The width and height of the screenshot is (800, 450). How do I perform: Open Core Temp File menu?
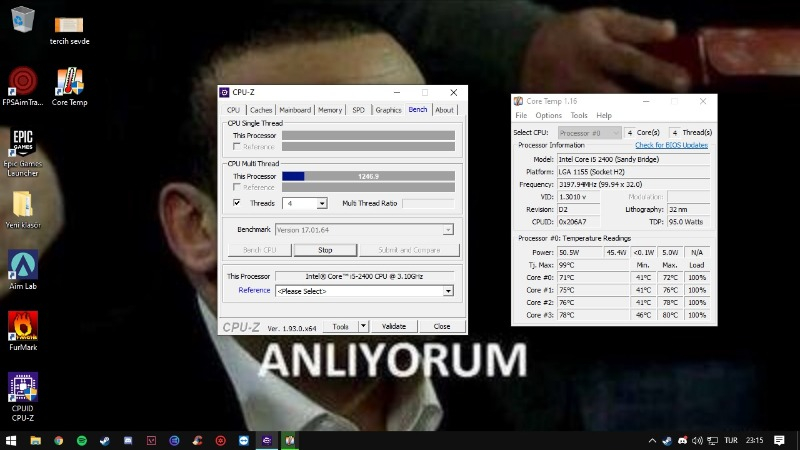click(x=521, y=115)
